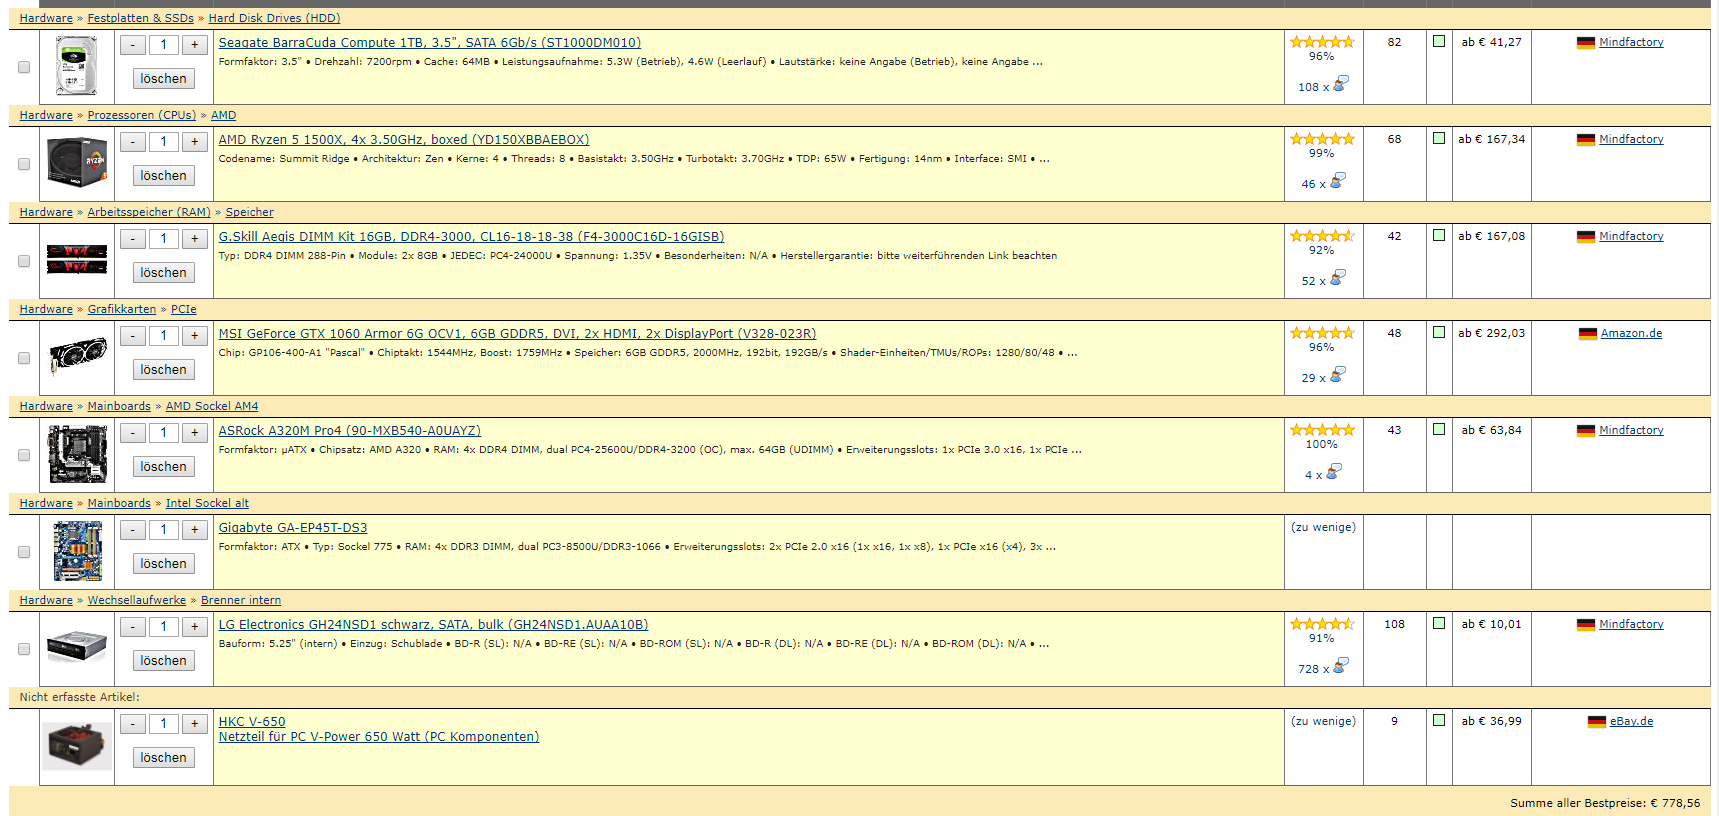Delete MSI GeForce with löschen button
Viewport: 1719px width, 816px height.
pyautogui.click(x=164, y=370)
